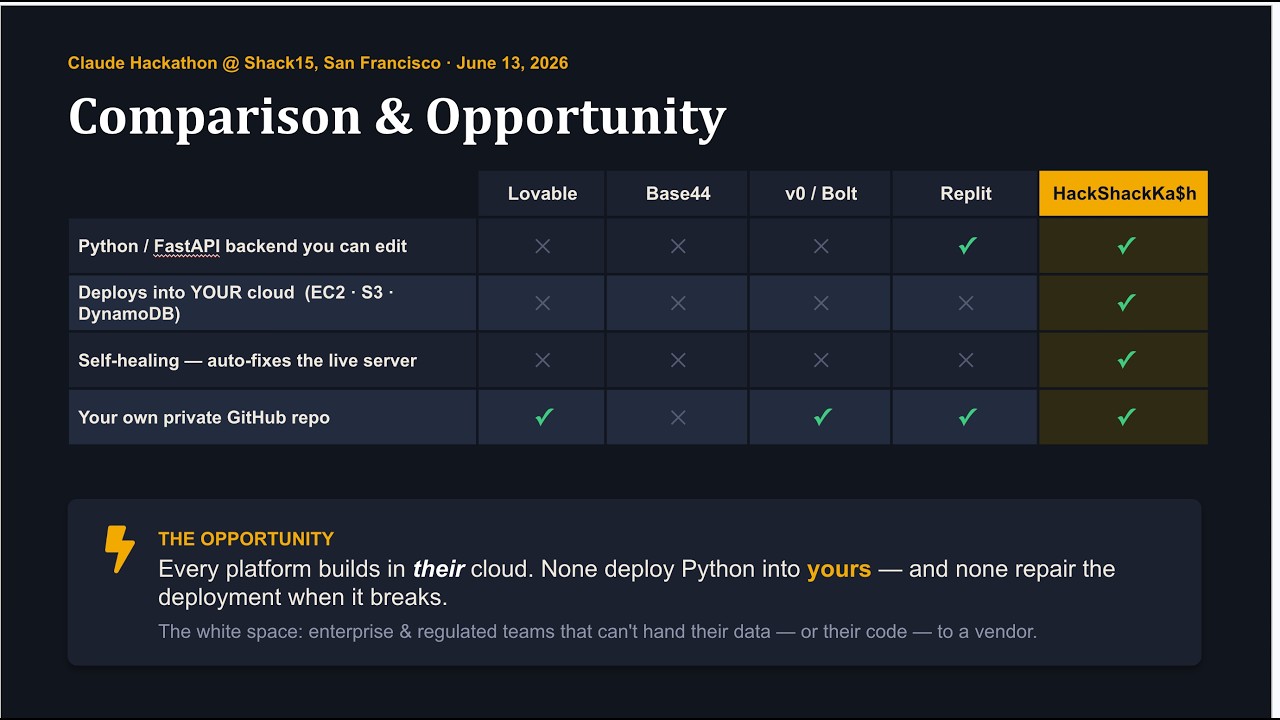This screenshot has height=720, width=1280.
Task: Click the Replit checkmark in the GitHub repo row
Action: [x=967, y=417]
